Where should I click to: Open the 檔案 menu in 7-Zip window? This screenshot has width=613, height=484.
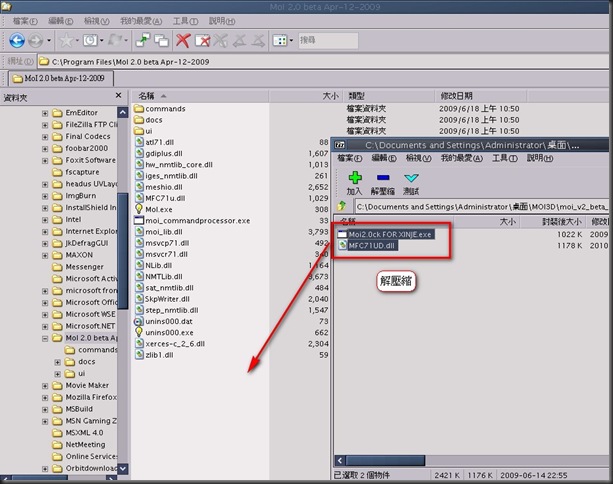[350, 158]
